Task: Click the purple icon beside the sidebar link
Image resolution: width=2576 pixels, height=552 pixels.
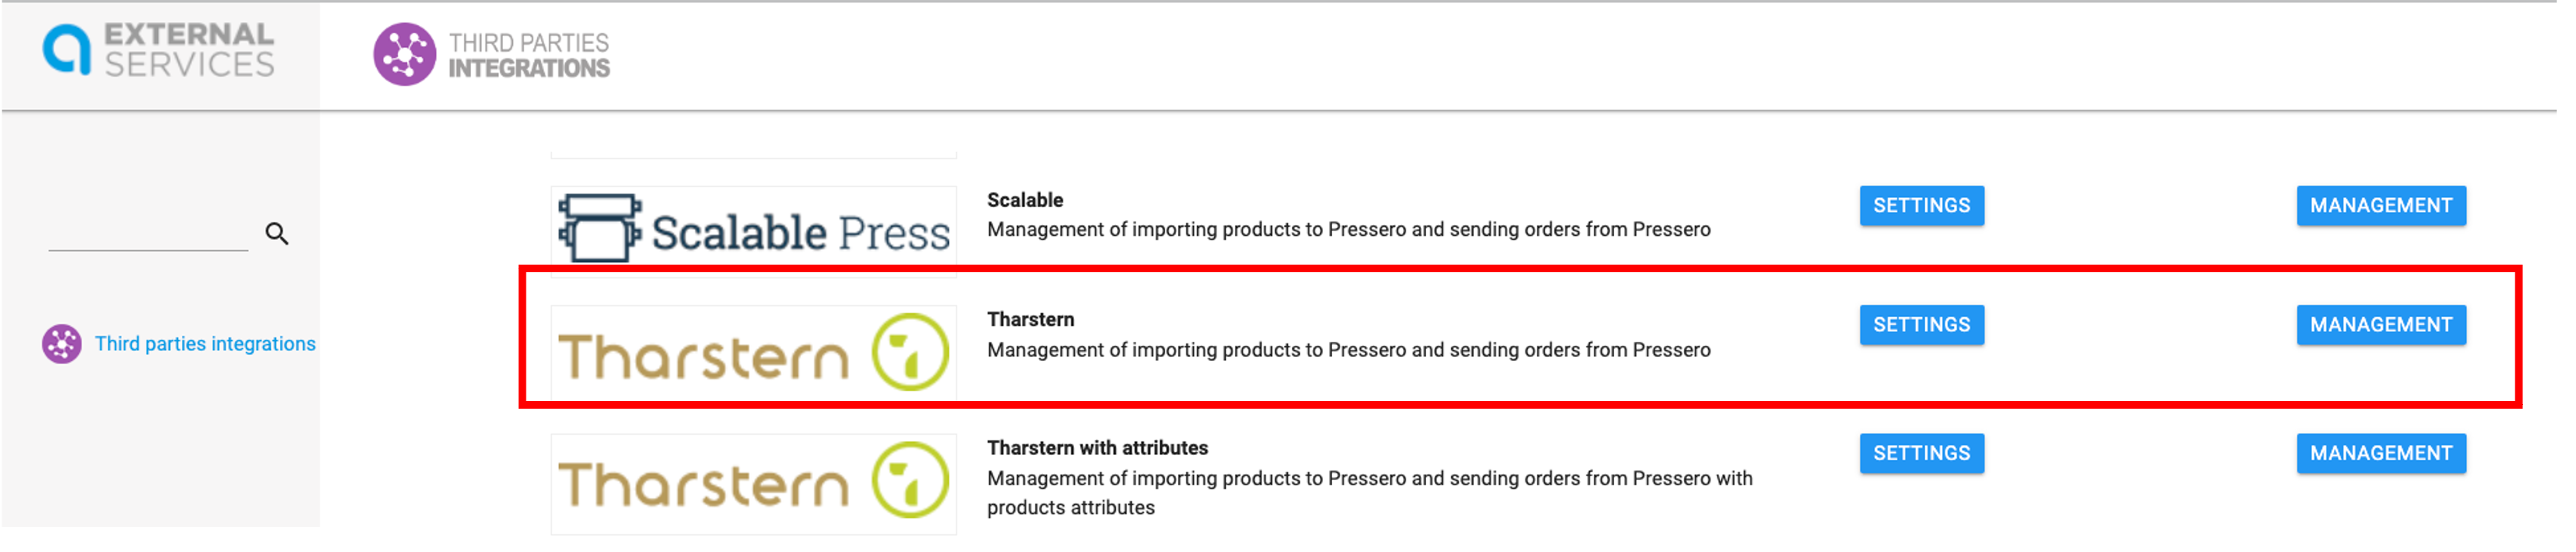Action: coord(62,344)
